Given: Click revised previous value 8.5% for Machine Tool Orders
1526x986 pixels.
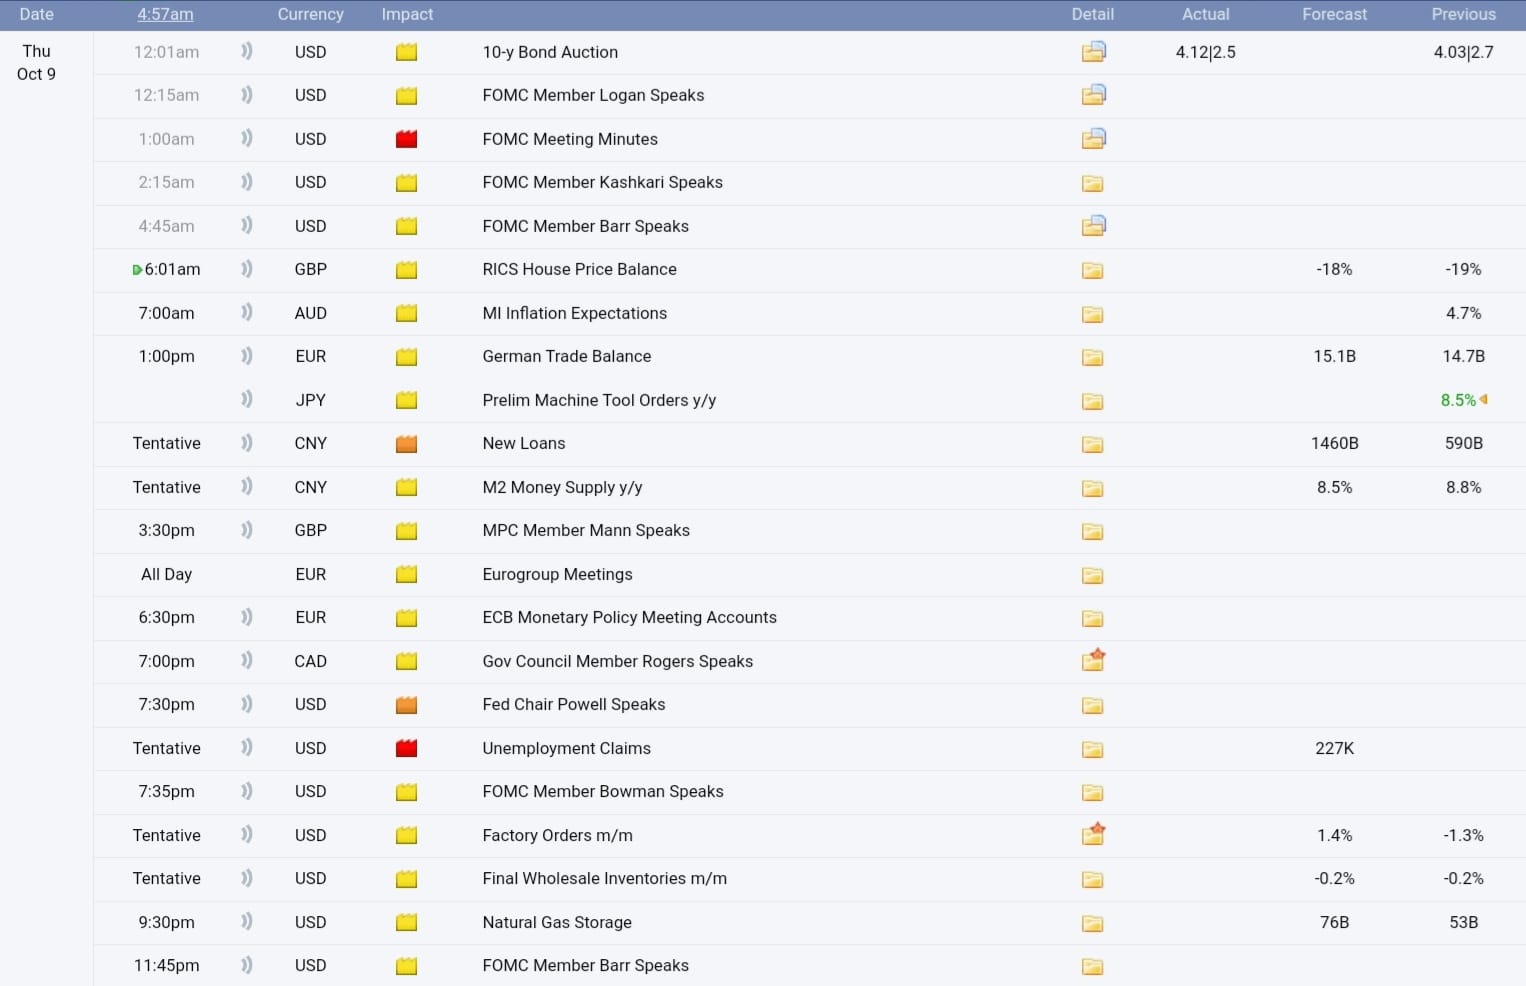Looking at the screenshot, I should click(x=1458, y=400).
